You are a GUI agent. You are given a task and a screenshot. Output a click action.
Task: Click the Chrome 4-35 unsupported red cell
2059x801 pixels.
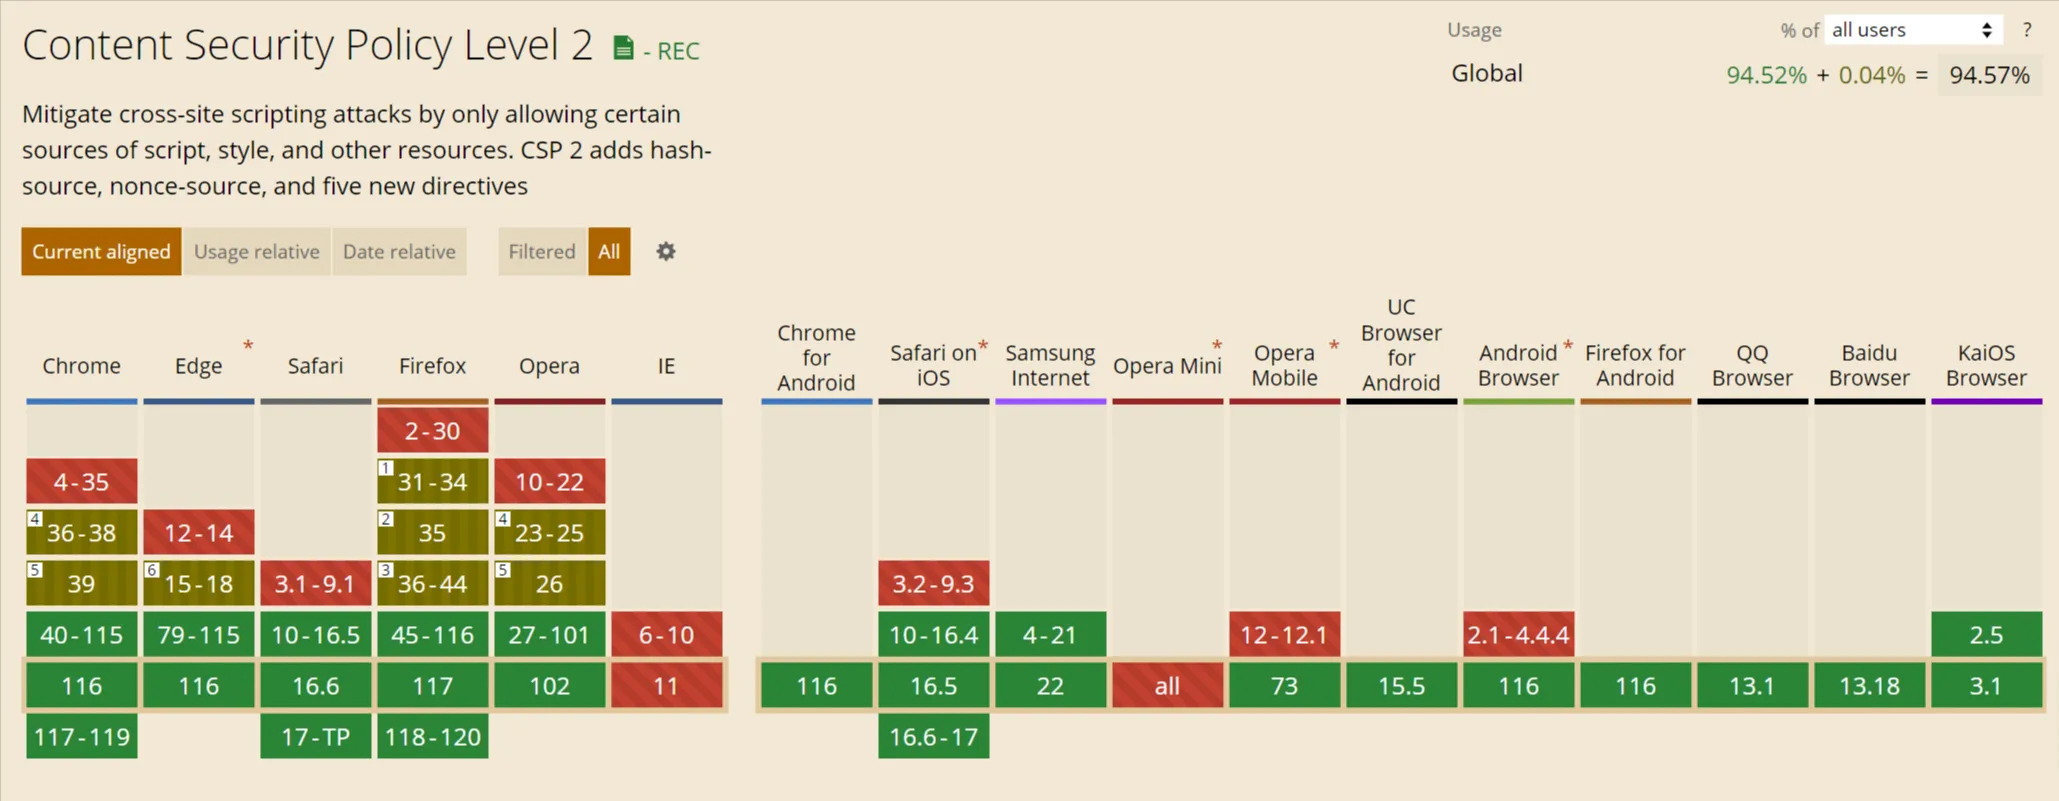click(82, 482)
